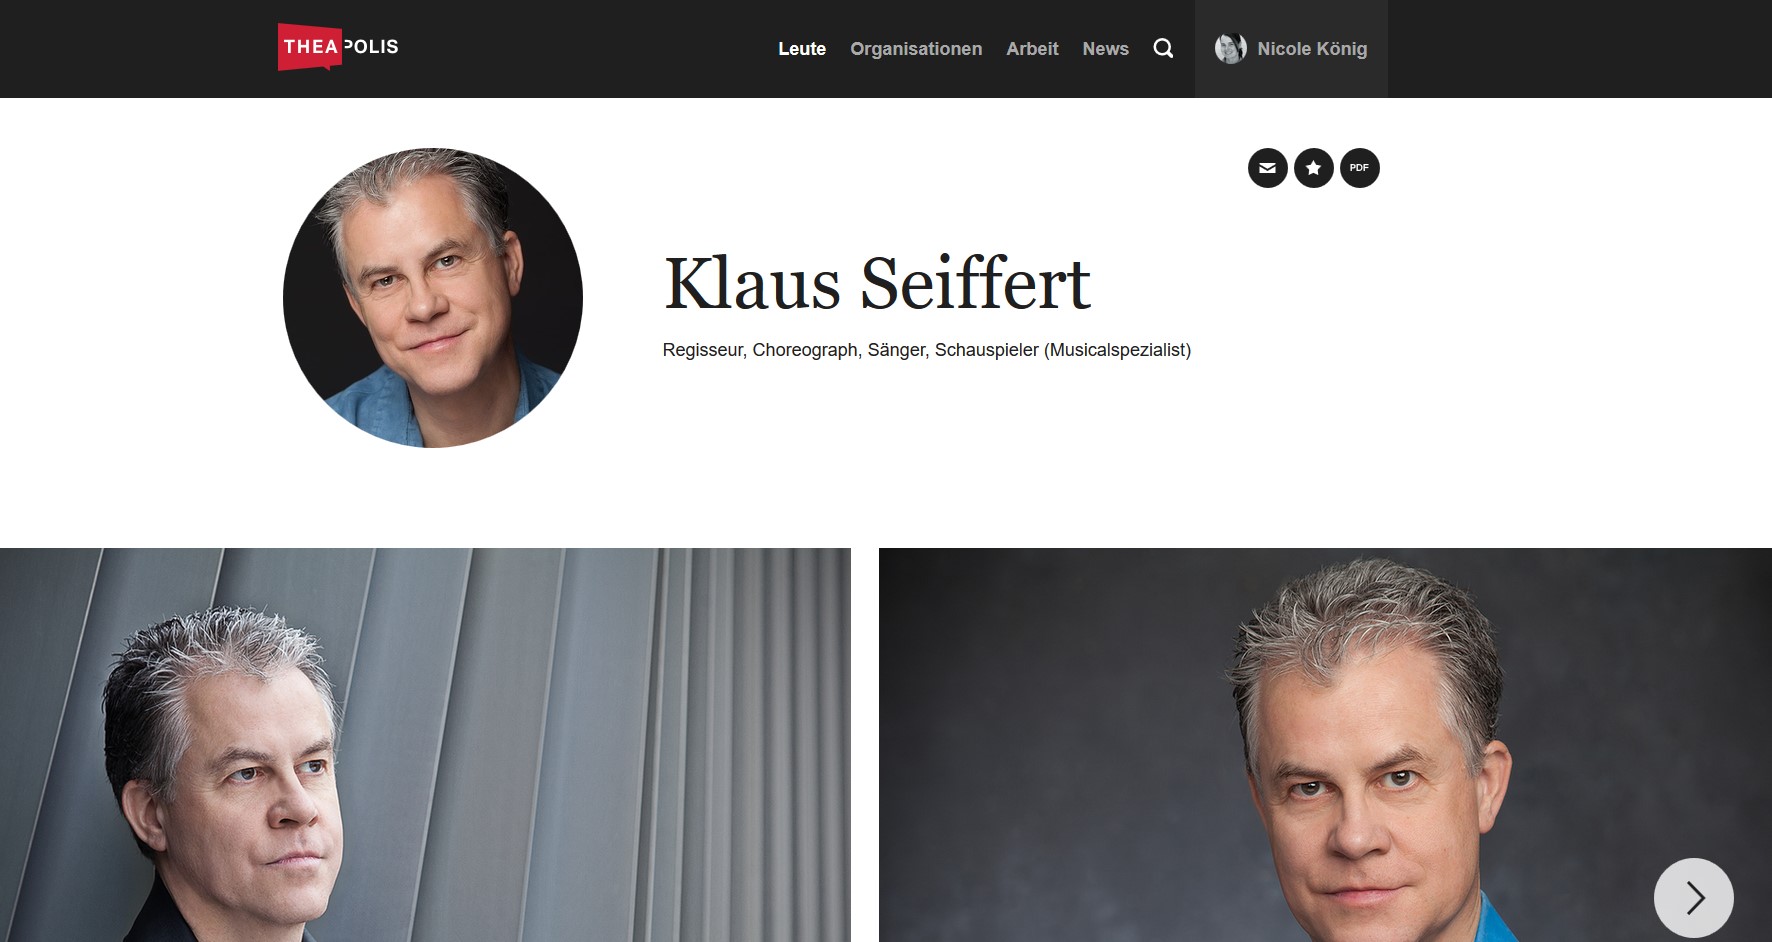Click the red THEA part of logo
Screen dimensions: 1772x942
coord(309,47)
